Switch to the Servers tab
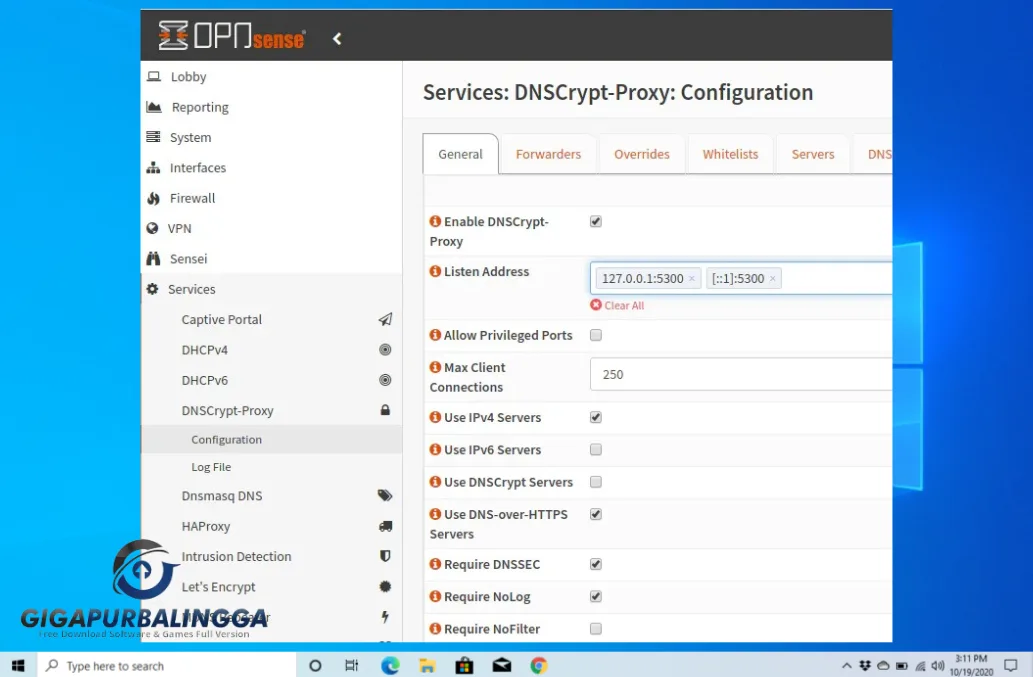The width and height of the screenshot is (1033, 677). click(813, 154)
